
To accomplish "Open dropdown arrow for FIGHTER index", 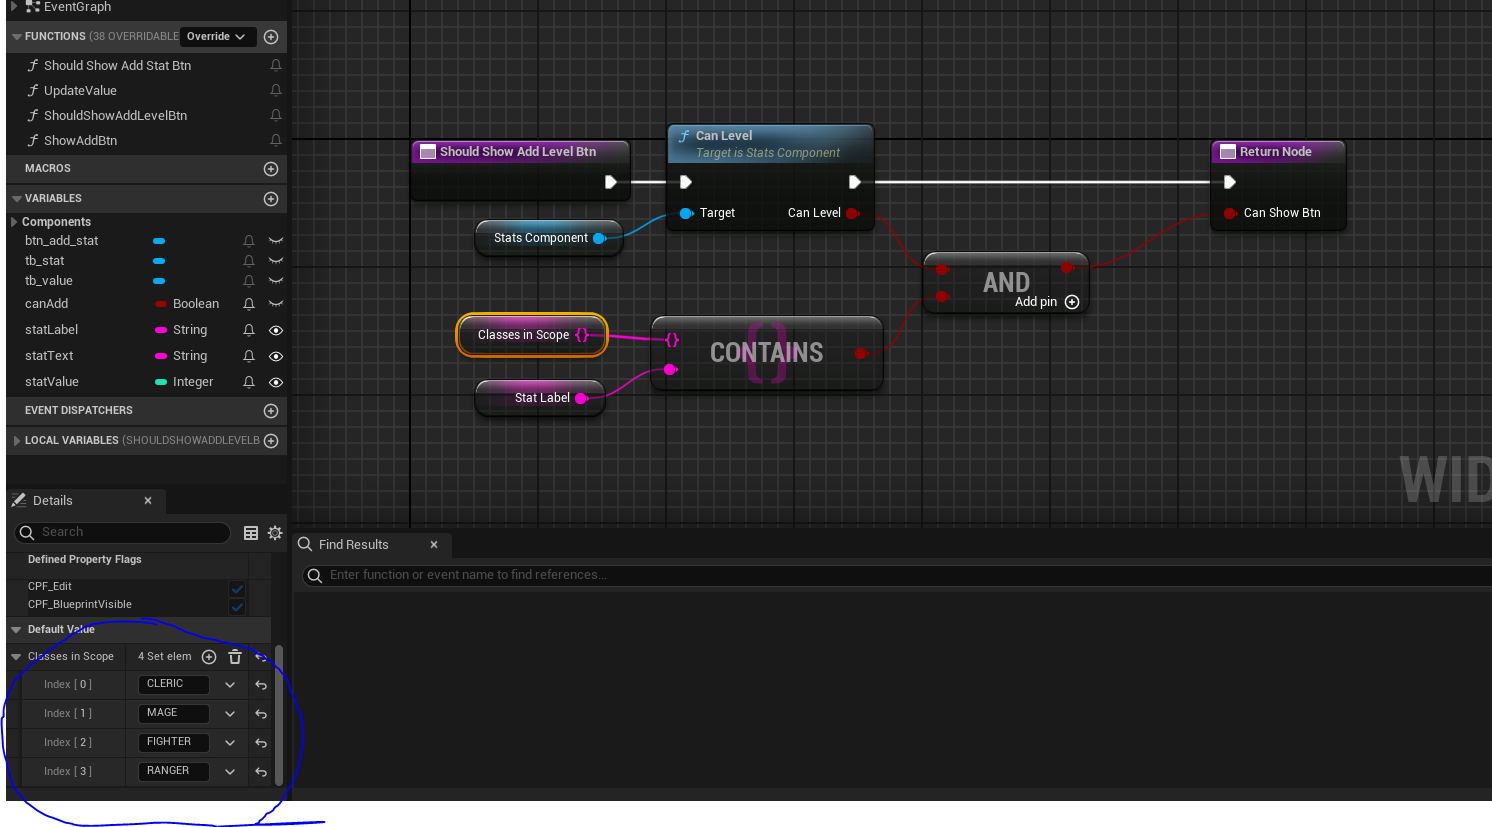I will pyautogui.click(x=230, y=743).
